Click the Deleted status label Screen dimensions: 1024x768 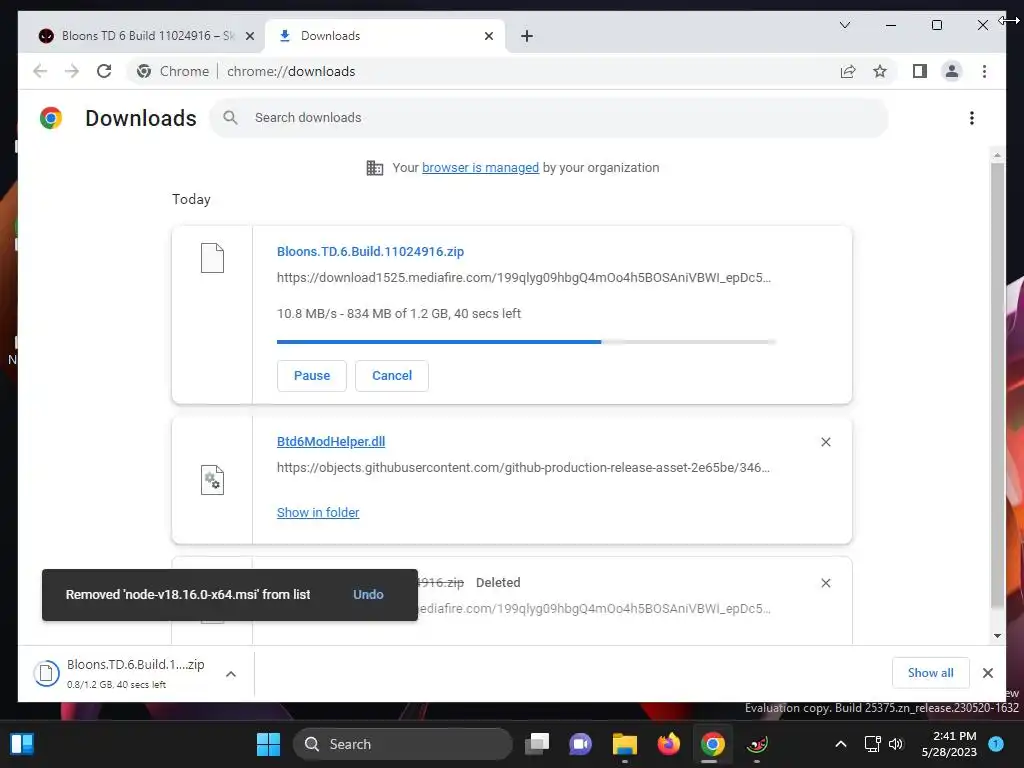coord(498,583)
